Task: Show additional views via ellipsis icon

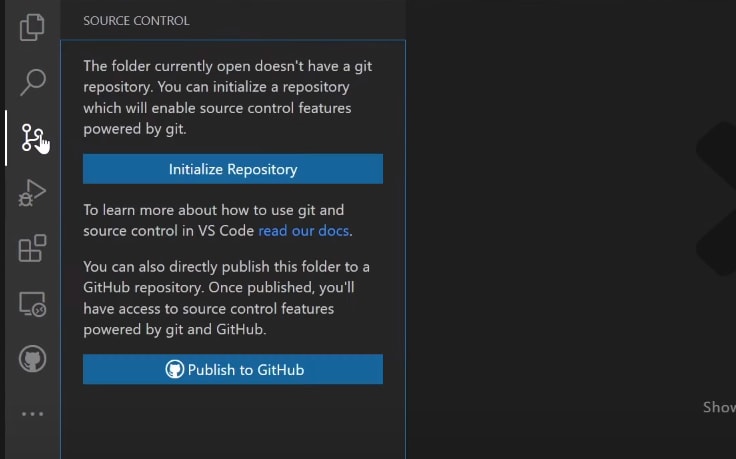Action: [32, 414]
